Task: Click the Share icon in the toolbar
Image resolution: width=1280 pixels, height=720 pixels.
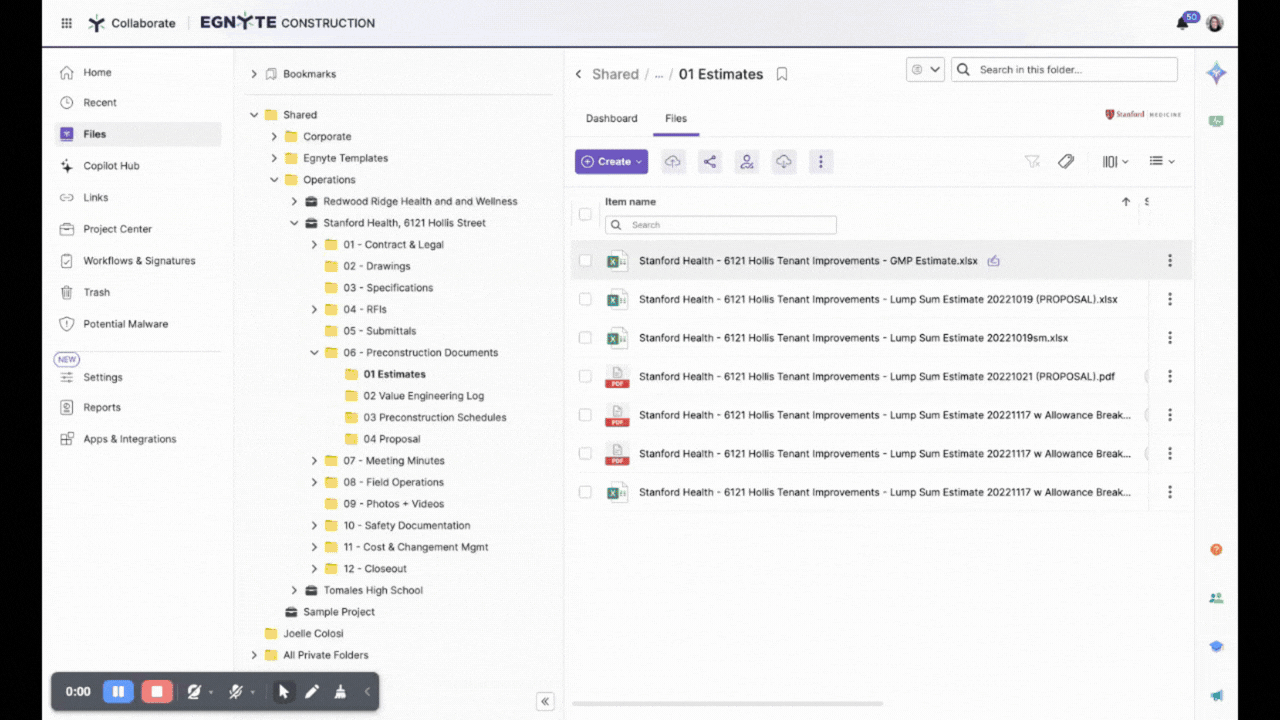Action: pyautogui.click(x=710, y=161)
